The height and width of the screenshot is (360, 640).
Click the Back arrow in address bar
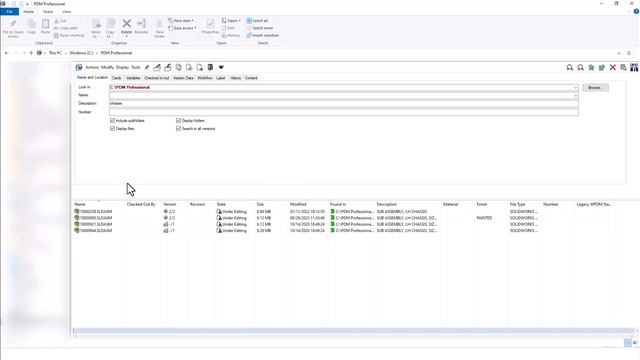[x=7, y=53]
